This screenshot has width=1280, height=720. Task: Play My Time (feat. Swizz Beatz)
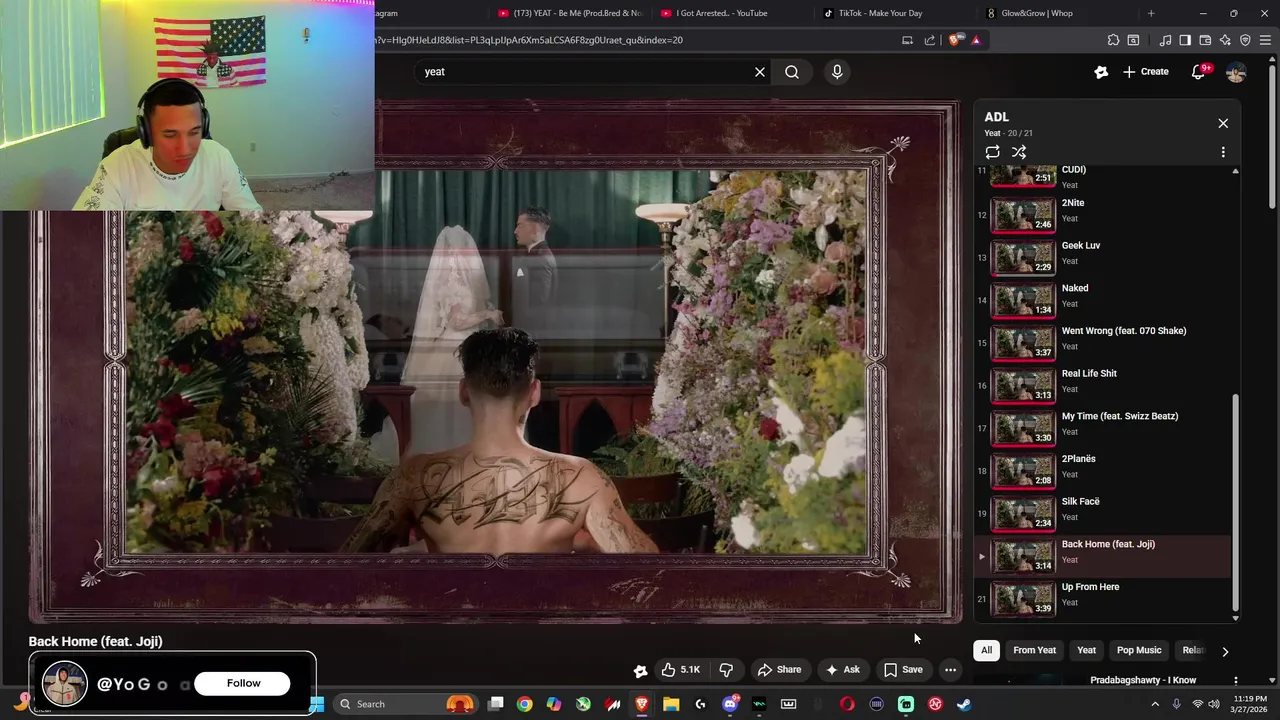pos(1104,428)
